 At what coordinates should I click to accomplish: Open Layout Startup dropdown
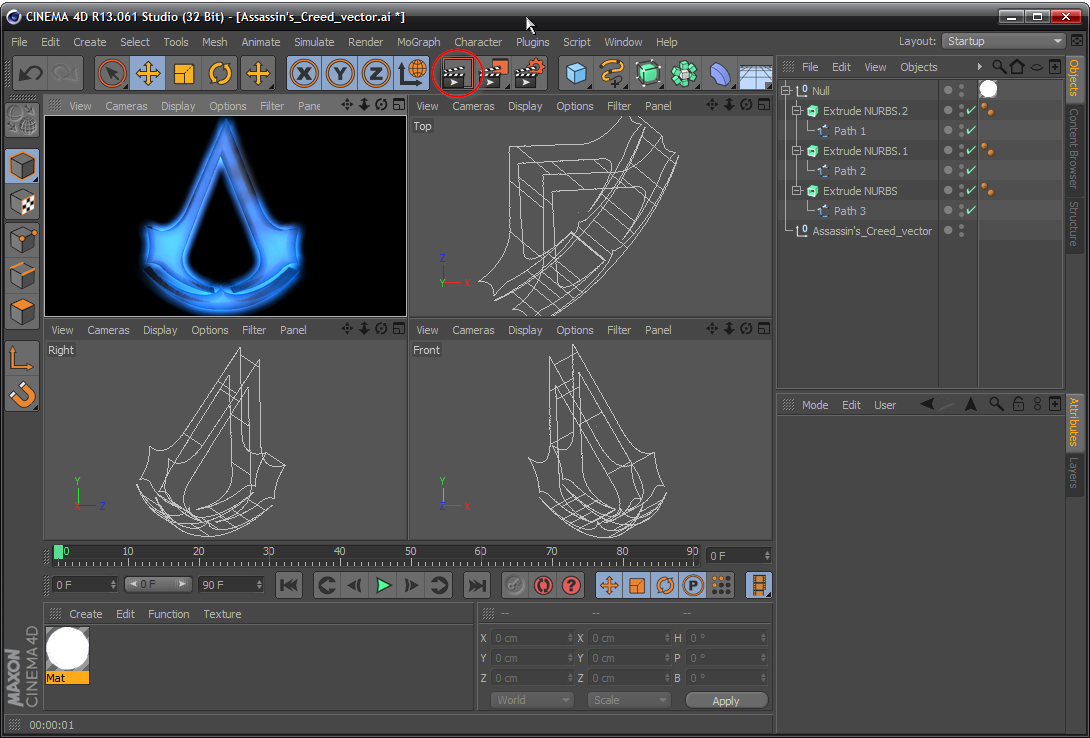click(x=1004, y=41)
